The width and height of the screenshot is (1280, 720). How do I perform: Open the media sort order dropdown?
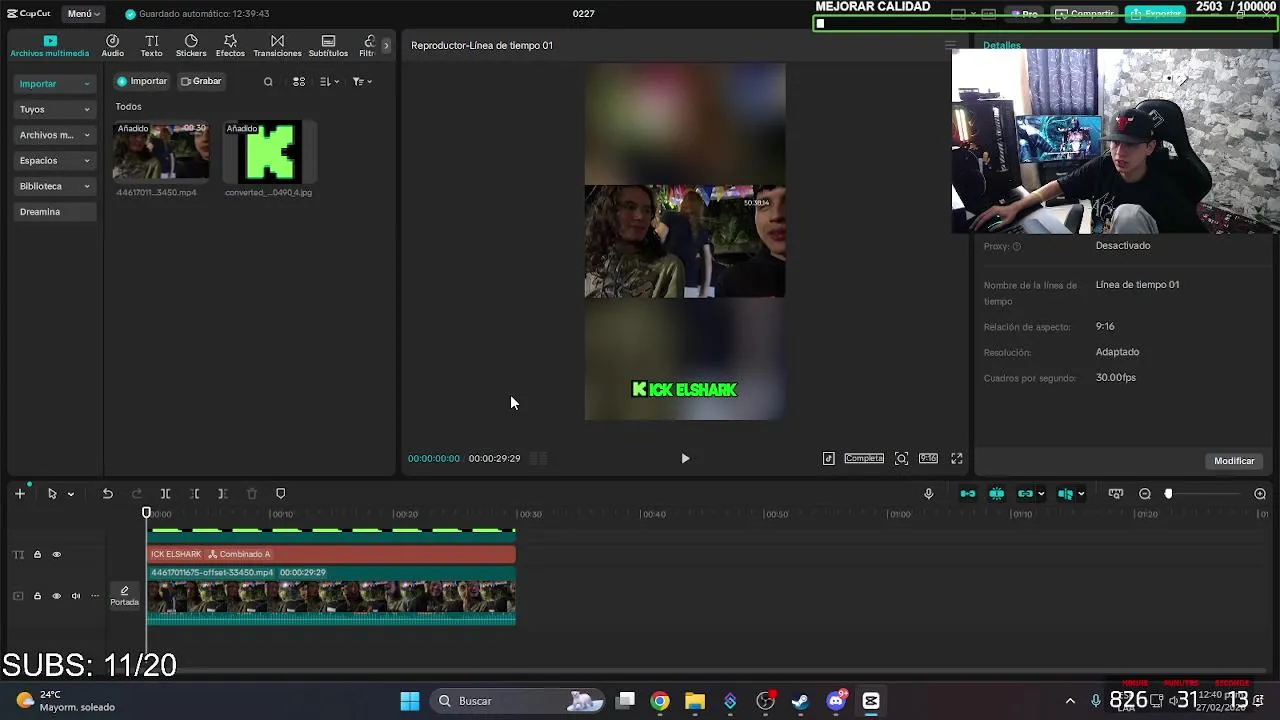[x=330, y=82]
